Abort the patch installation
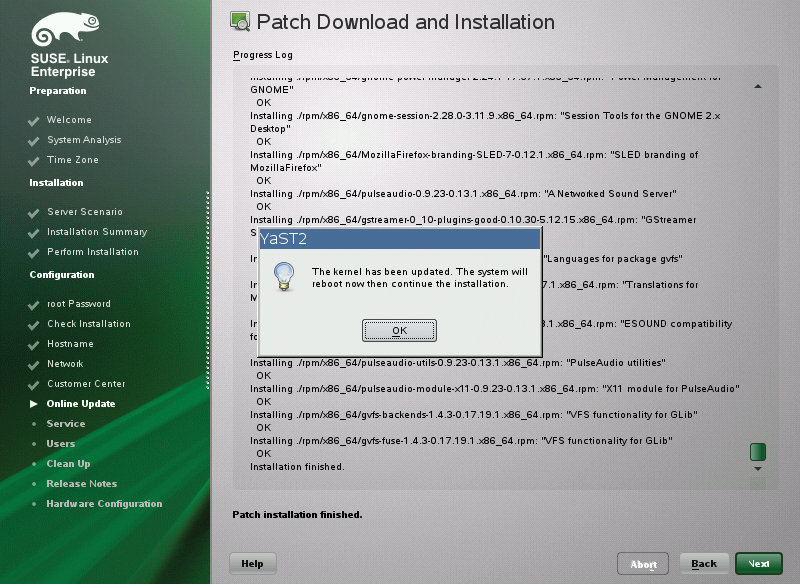Image resolution: width=800 pixels, height=584 pixels. pos(644,563)
